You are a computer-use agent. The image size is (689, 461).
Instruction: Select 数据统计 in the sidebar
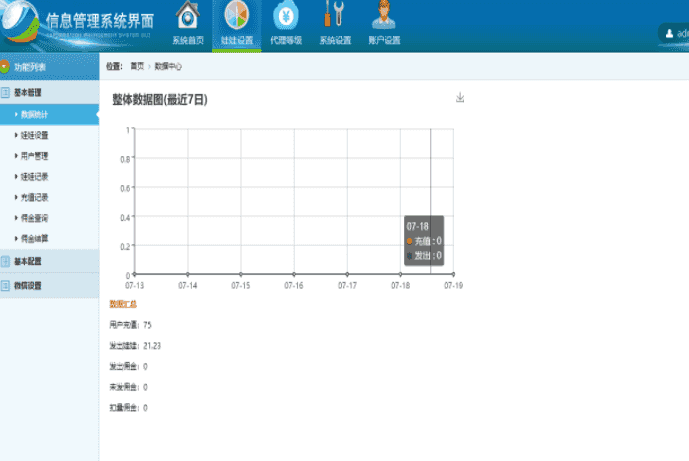coord(49,115)
